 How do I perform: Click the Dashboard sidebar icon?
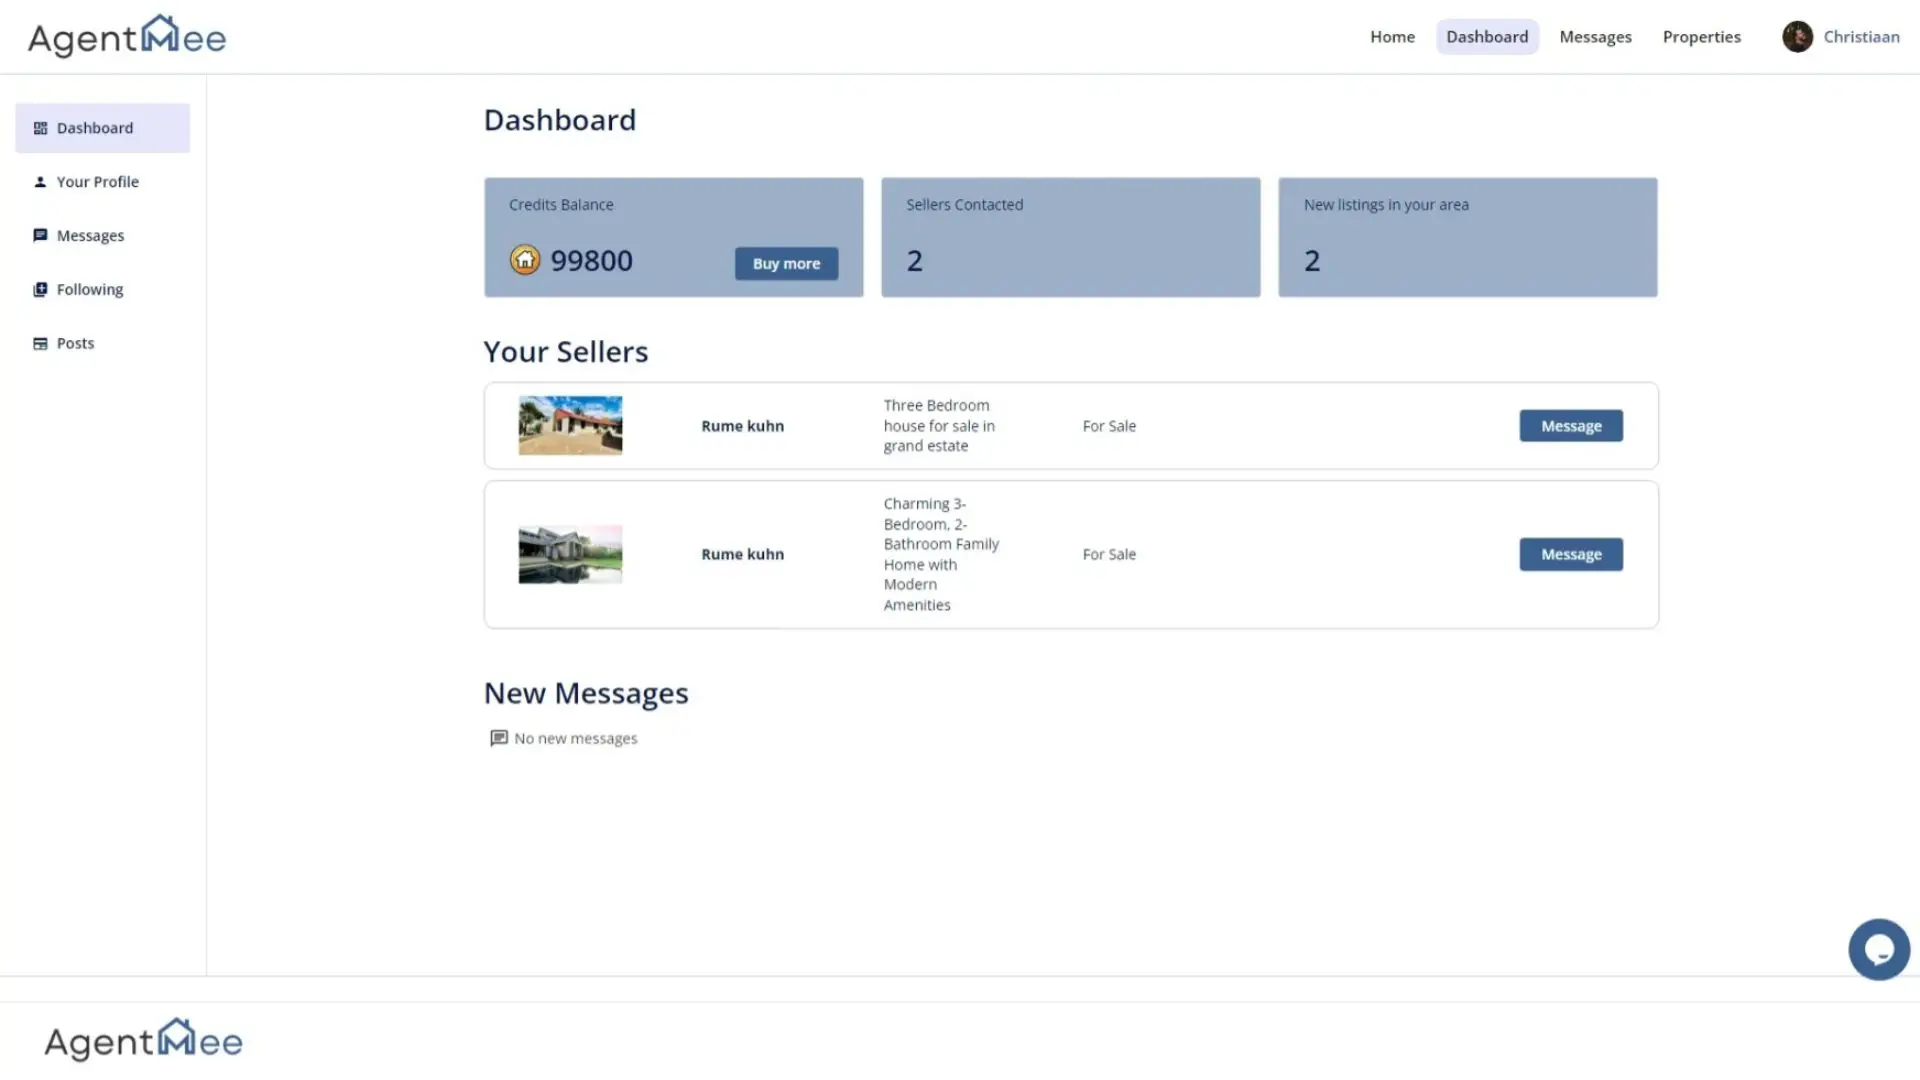(x=40, y=128)
